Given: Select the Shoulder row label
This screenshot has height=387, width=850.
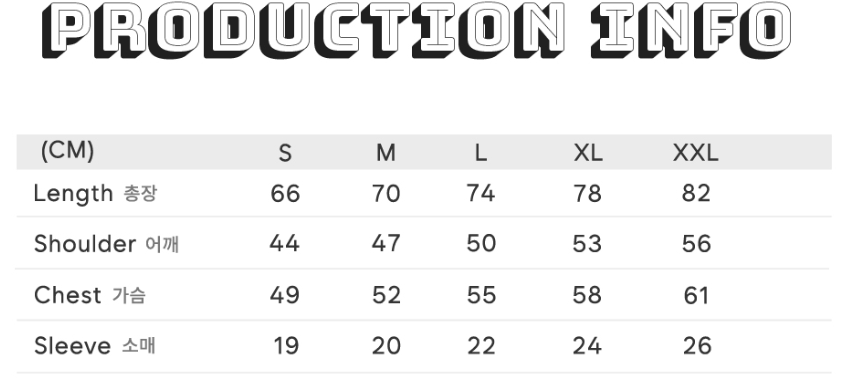Looking at the screenshot, I should click(106, 244).
